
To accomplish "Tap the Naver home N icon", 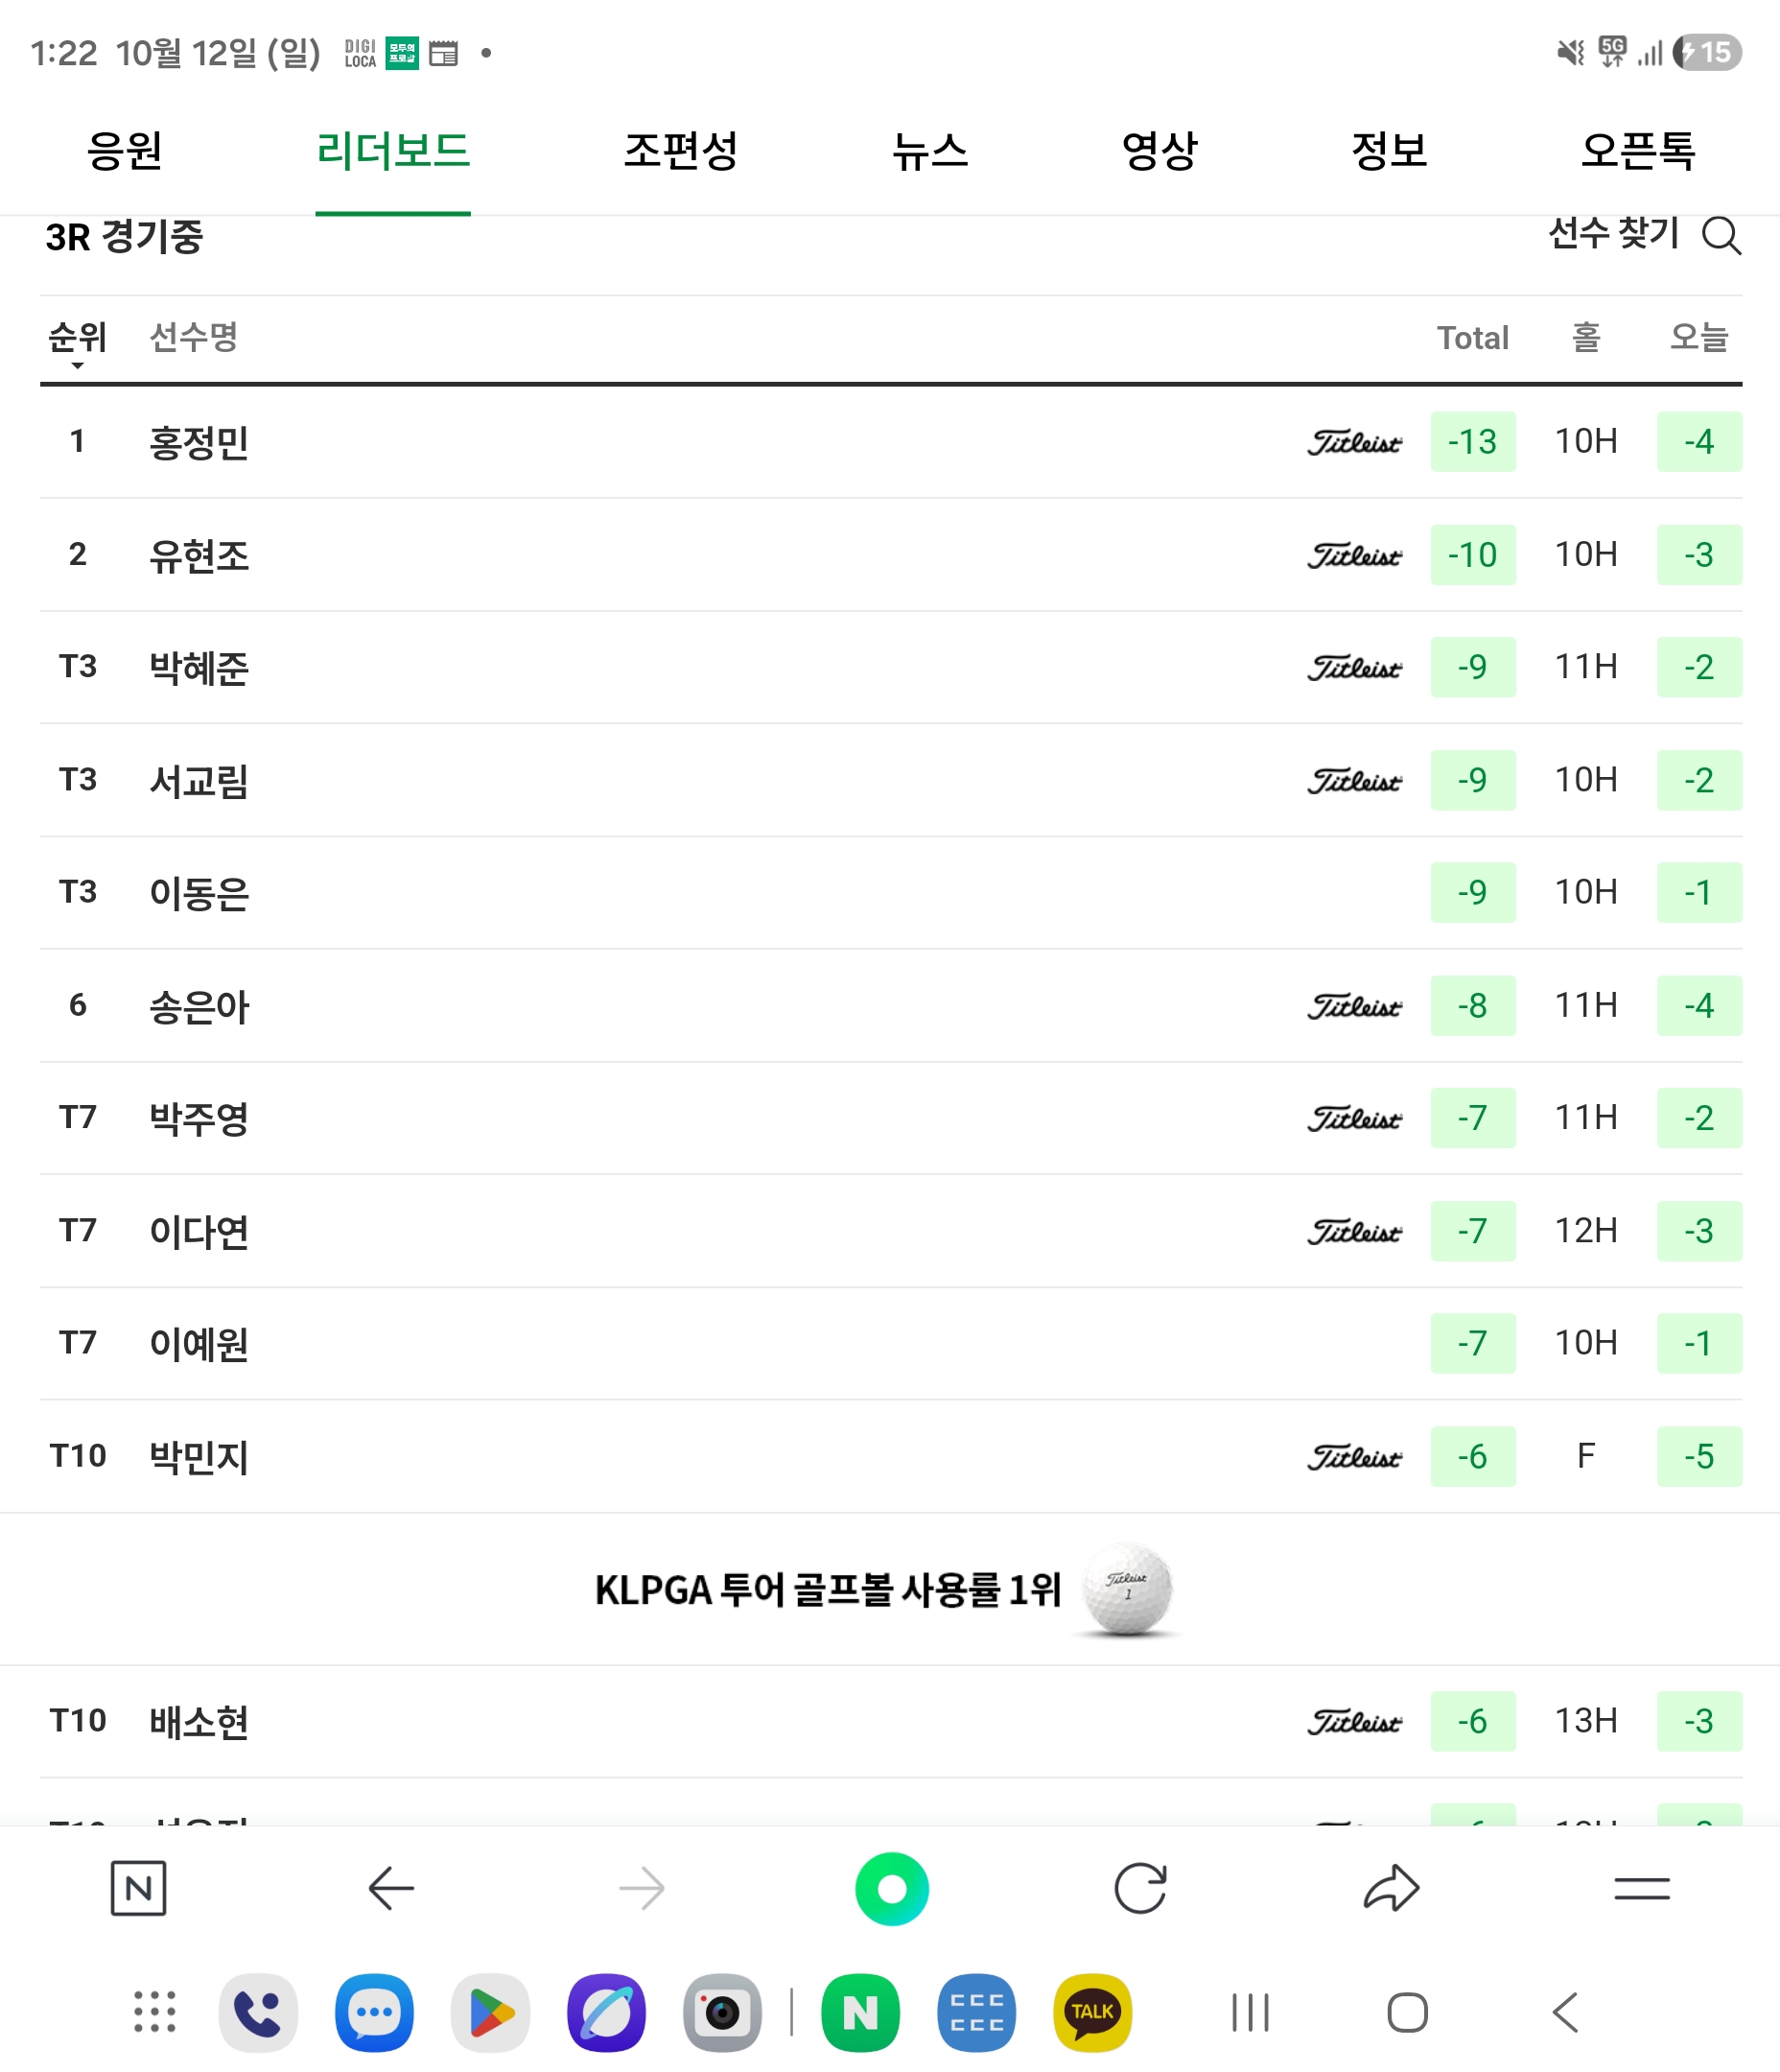I will (138, 1889).
